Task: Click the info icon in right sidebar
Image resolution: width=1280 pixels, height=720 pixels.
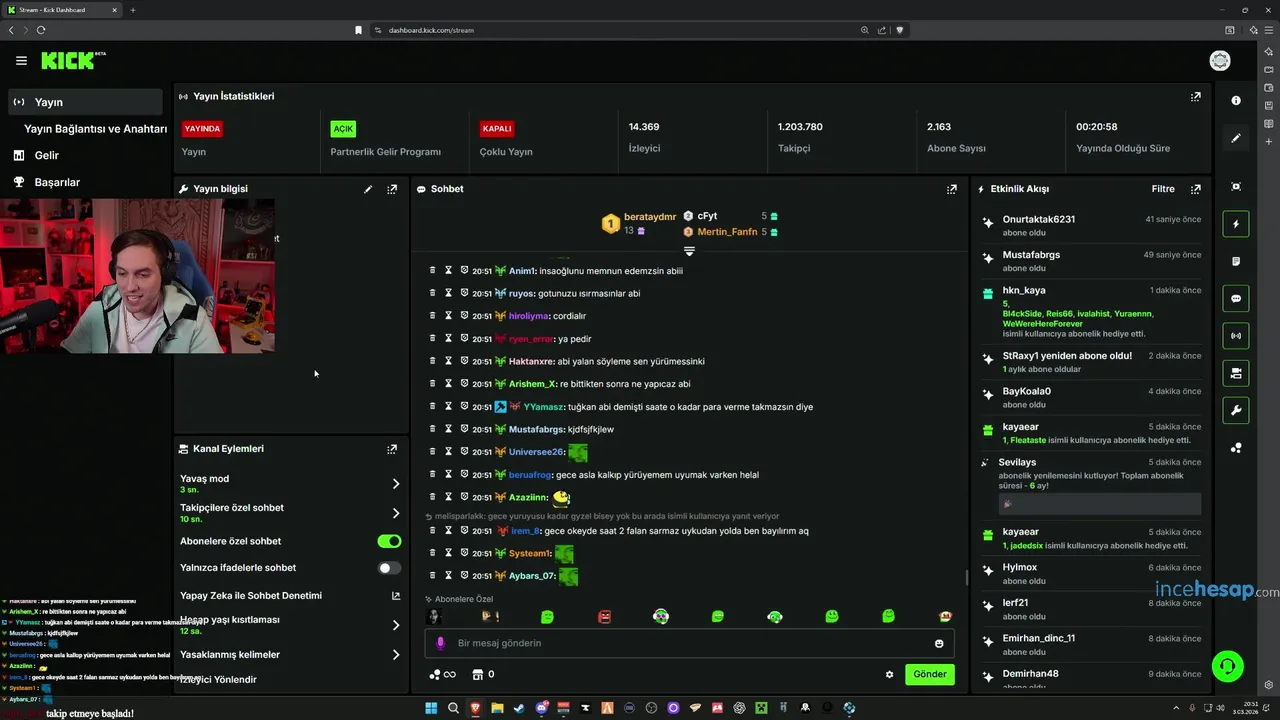Action: tap(1236, 101)
